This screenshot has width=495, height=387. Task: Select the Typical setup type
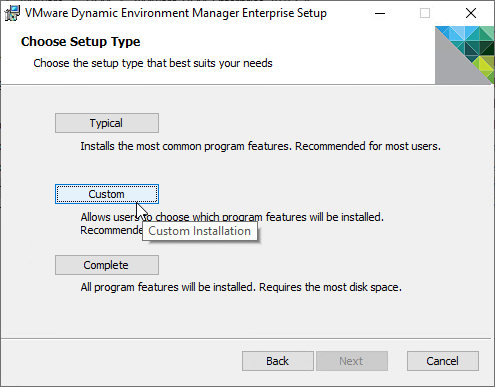tap(107, 123)
